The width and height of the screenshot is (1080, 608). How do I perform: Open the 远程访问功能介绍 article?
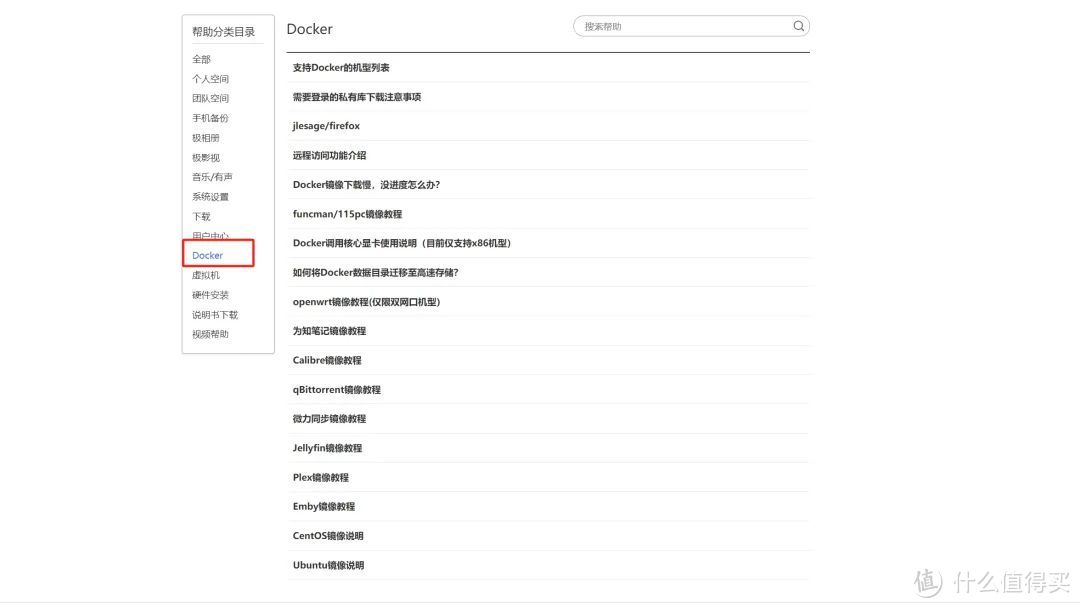coord(327,155)
